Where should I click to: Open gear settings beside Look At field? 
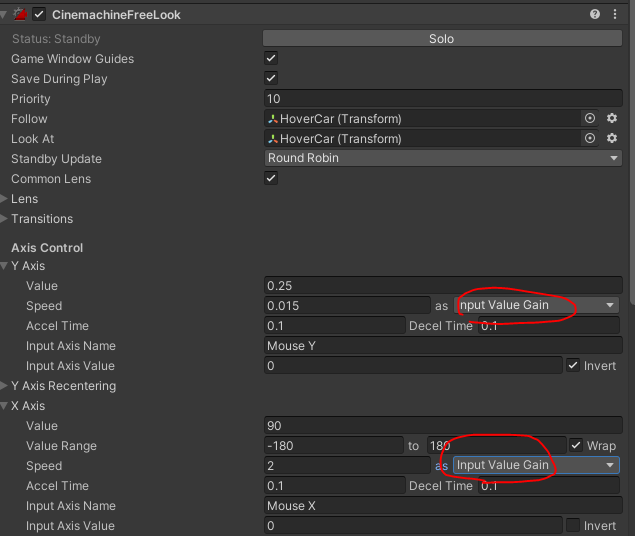click(612, 138)
